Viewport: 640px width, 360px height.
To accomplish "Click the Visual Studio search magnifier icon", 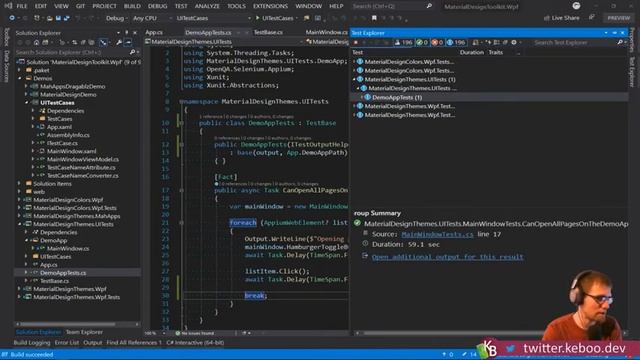I will click(429, 6).
